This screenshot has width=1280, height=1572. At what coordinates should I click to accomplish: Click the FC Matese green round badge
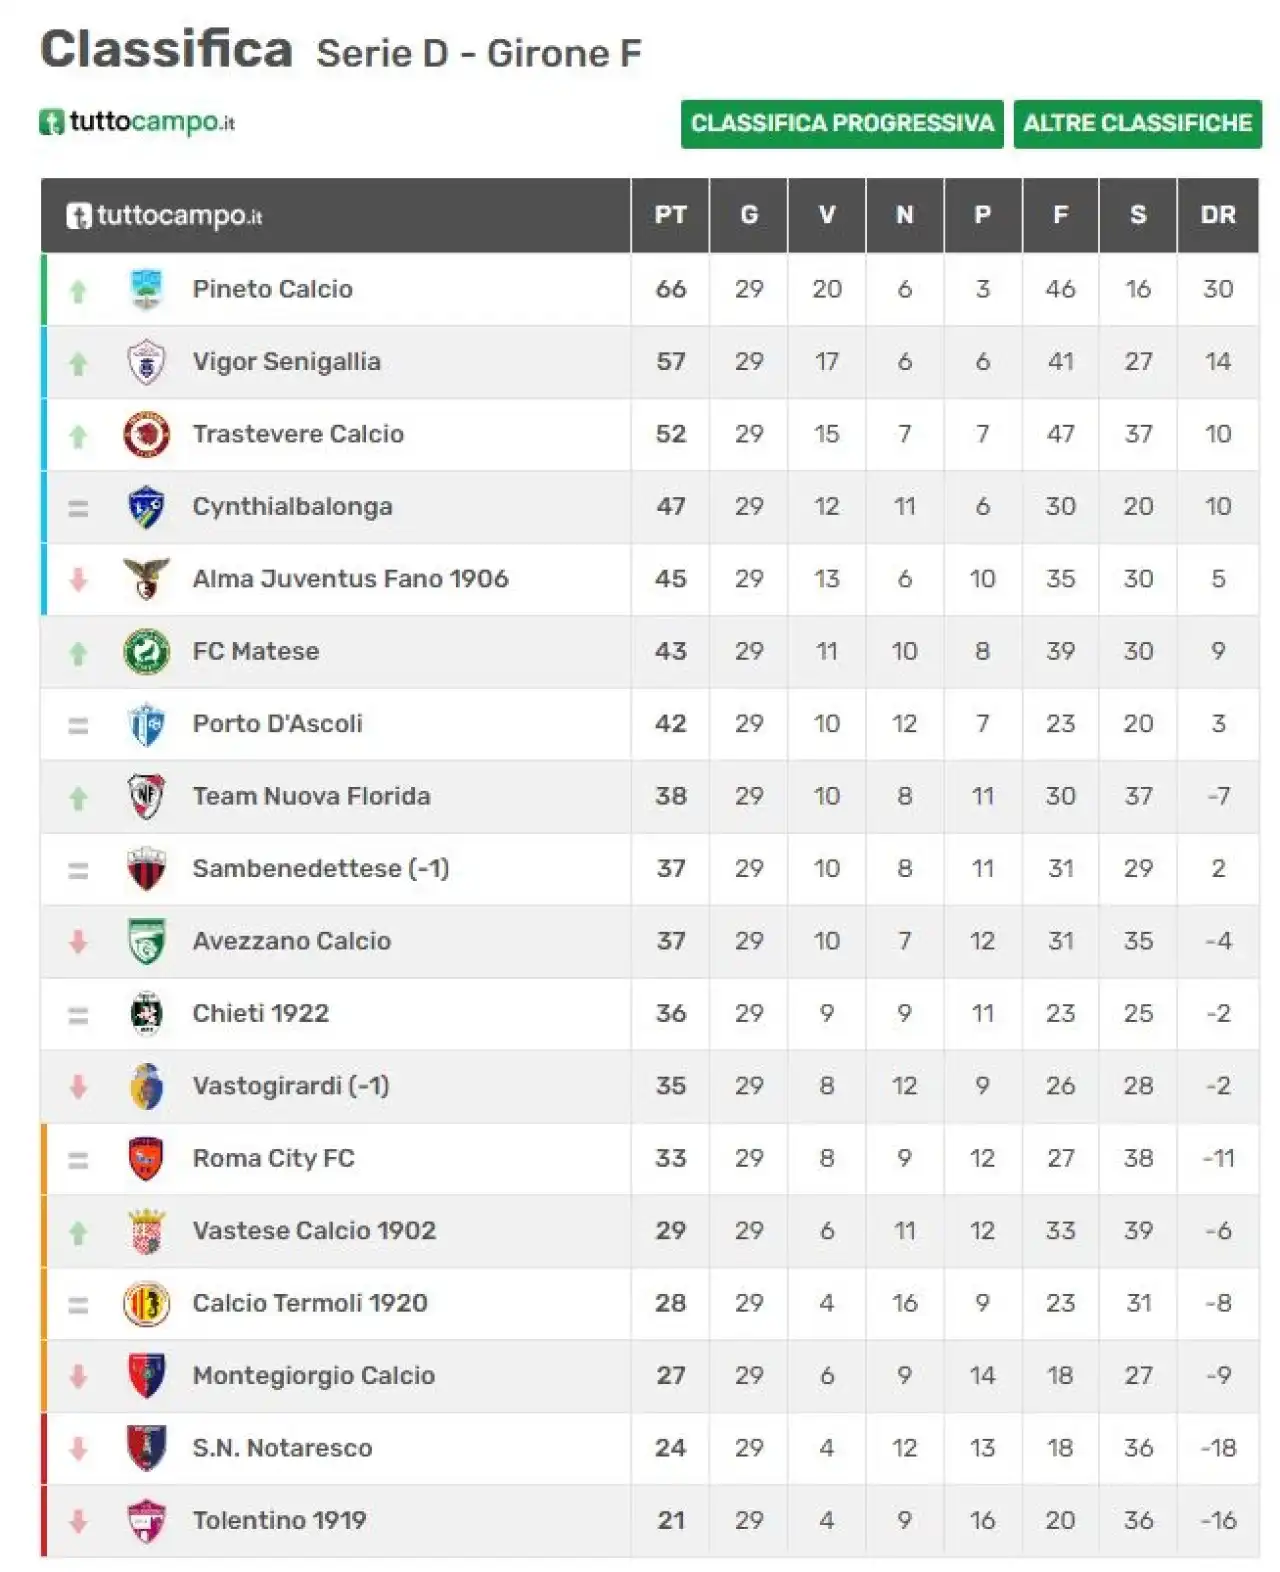(x=146, y=652)
